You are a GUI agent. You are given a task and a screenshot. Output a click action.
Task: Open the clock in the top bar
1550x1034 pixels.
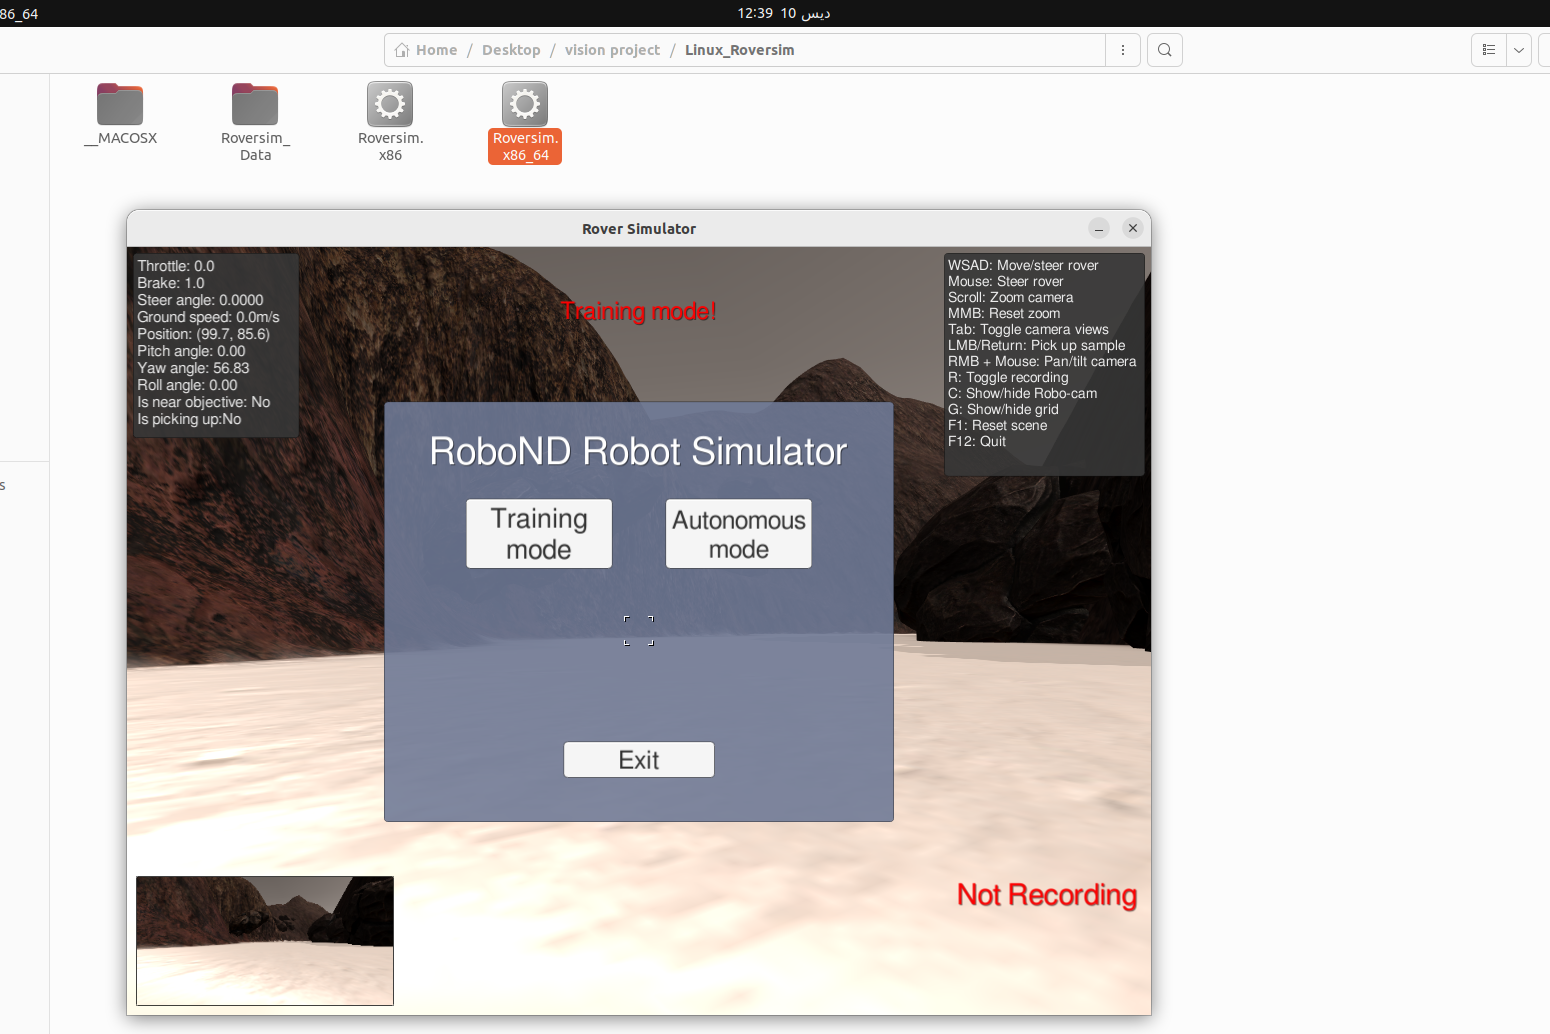pyautogui.click(x=784, y=13)
